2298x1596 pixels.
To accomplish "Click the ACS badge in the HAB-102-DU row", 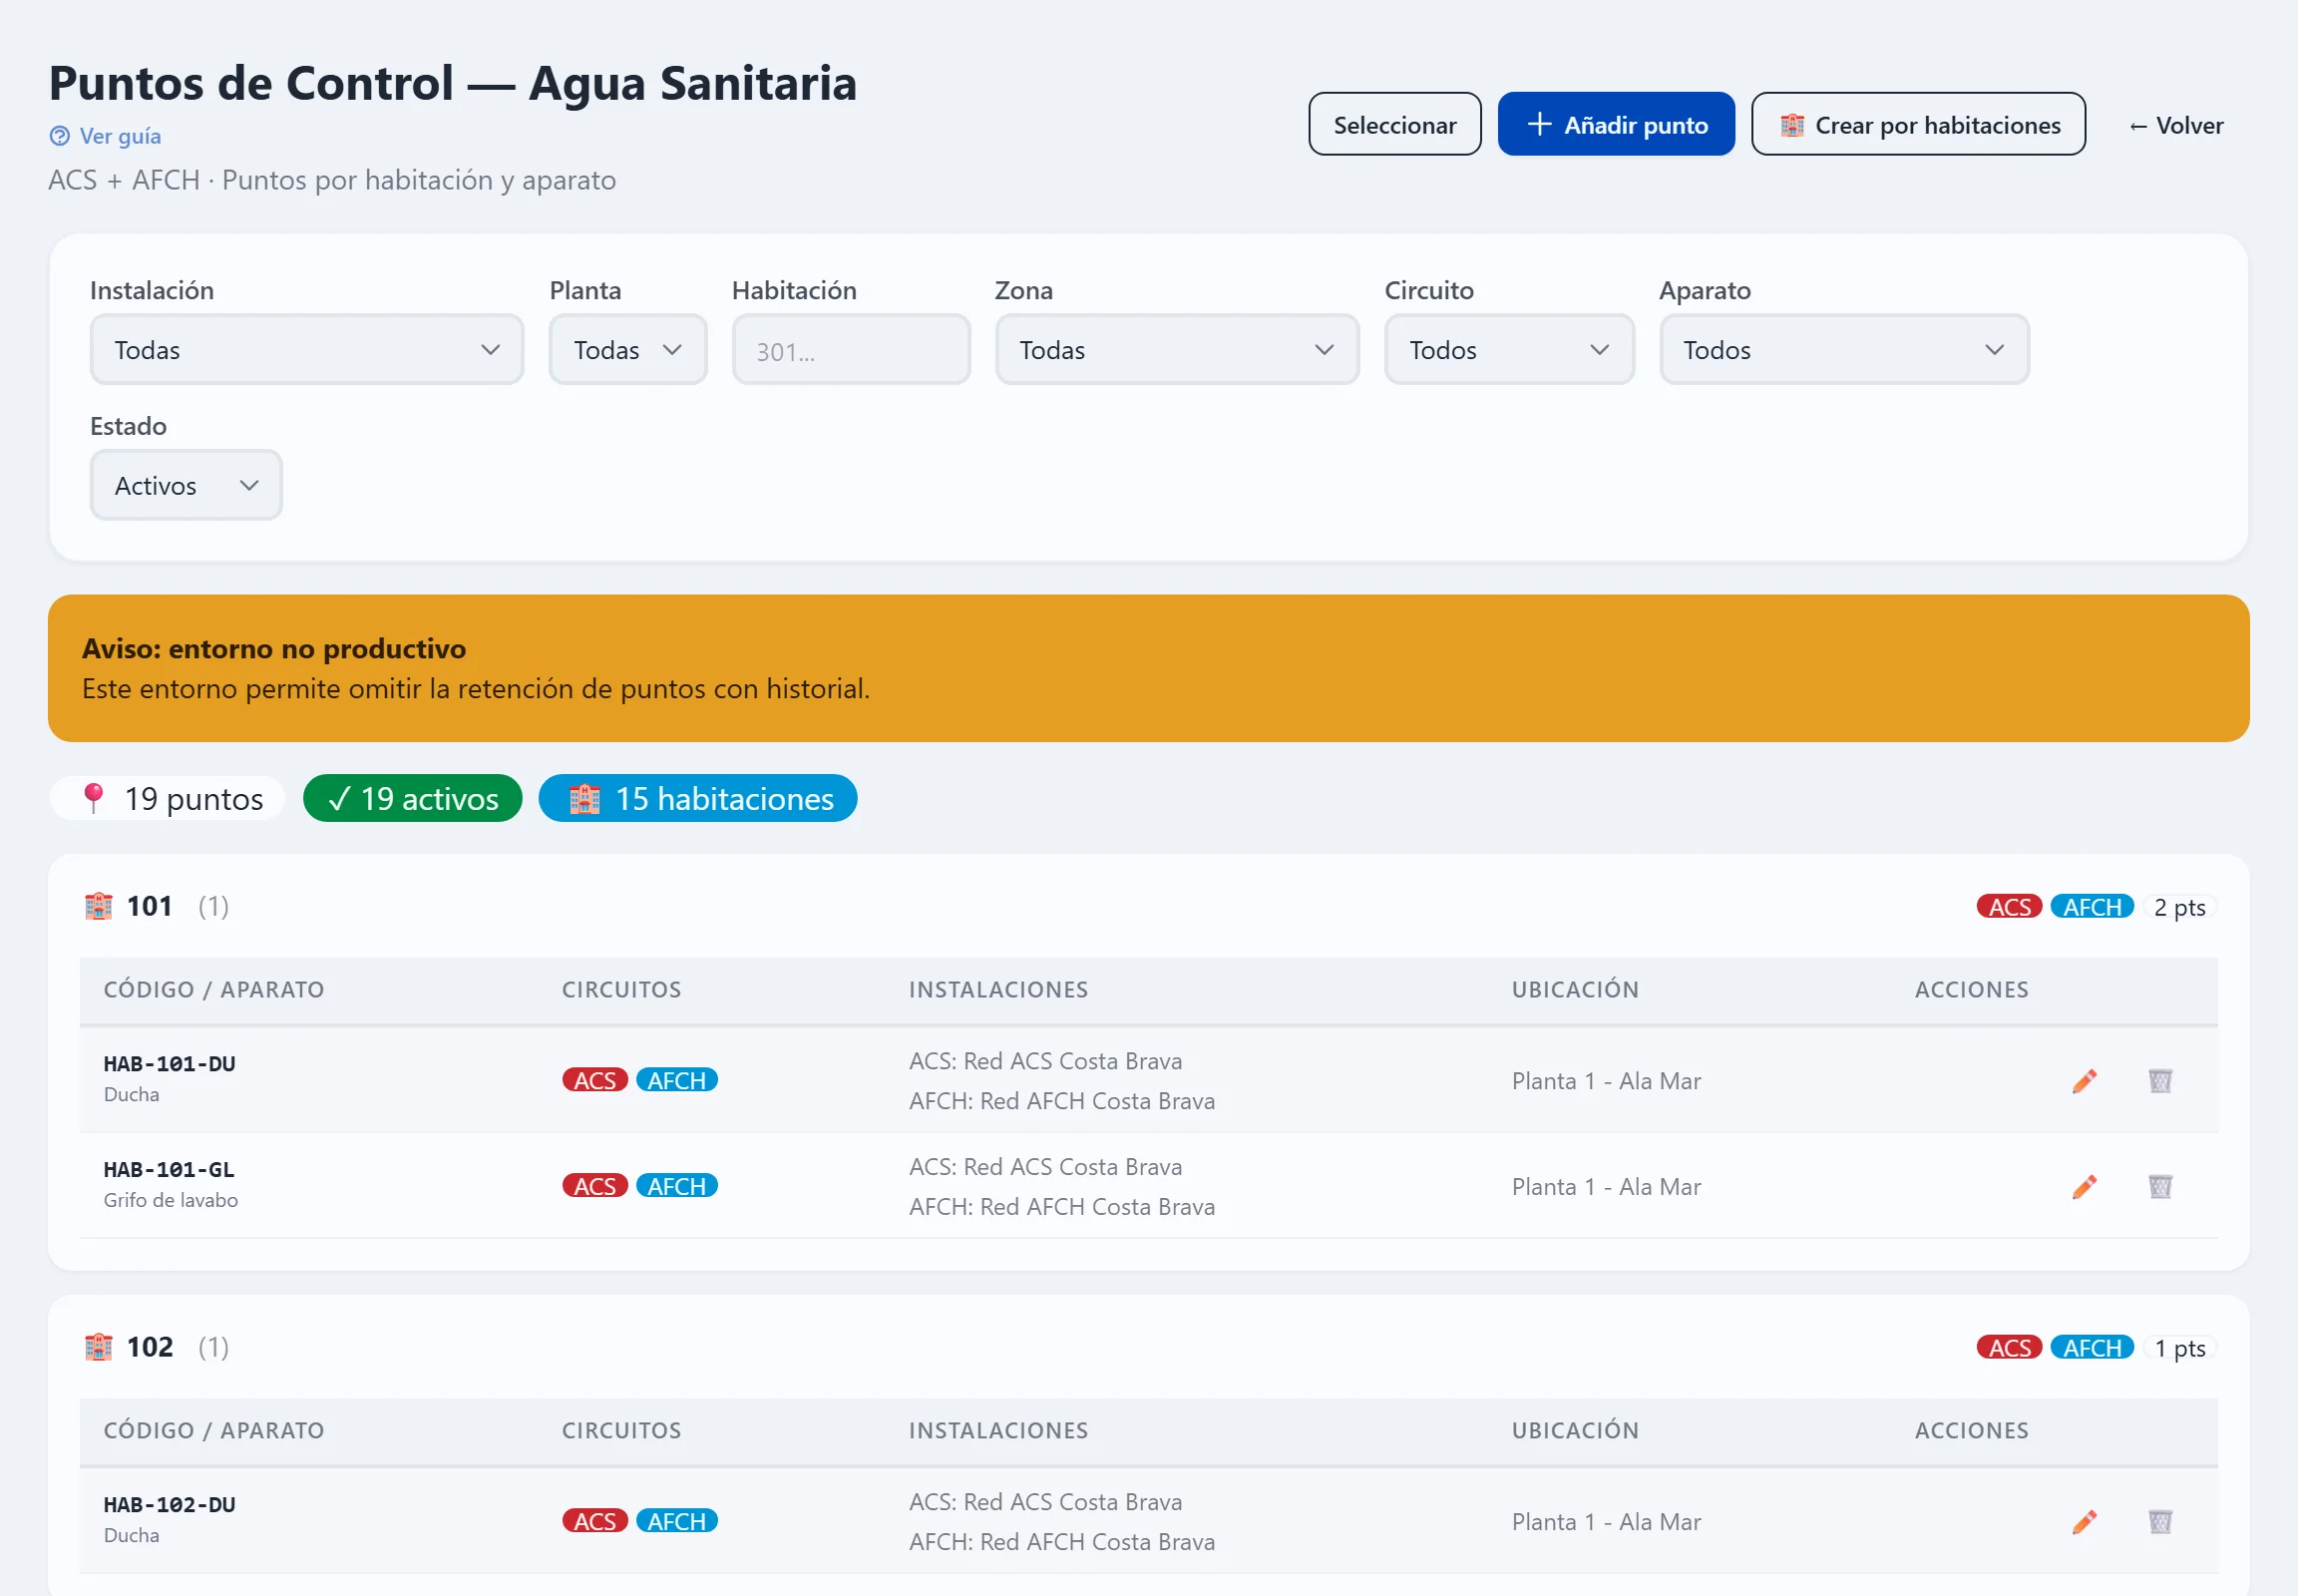I will [595, 1522].
